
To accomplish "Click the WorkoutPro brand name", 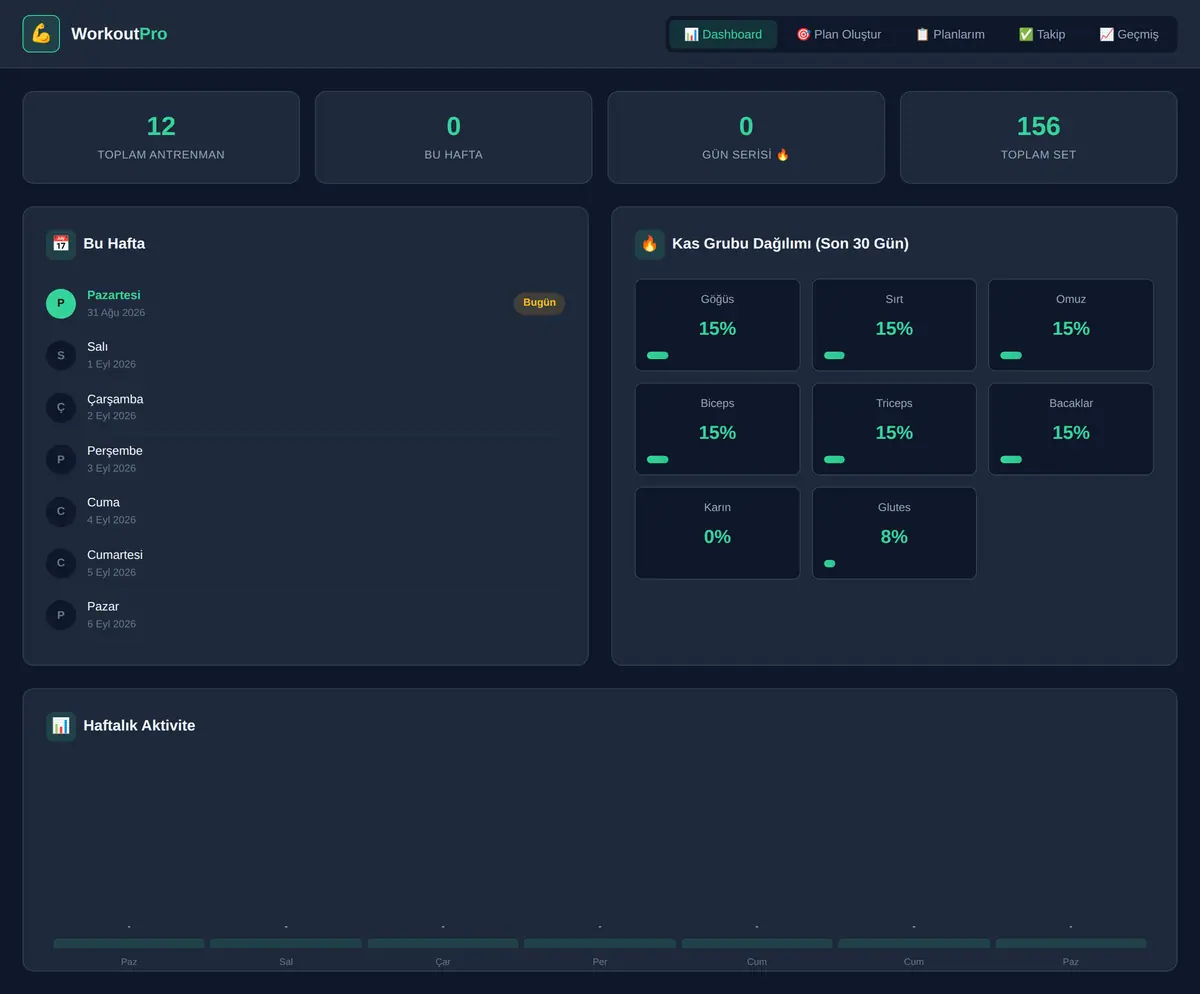I will [119, 34].
